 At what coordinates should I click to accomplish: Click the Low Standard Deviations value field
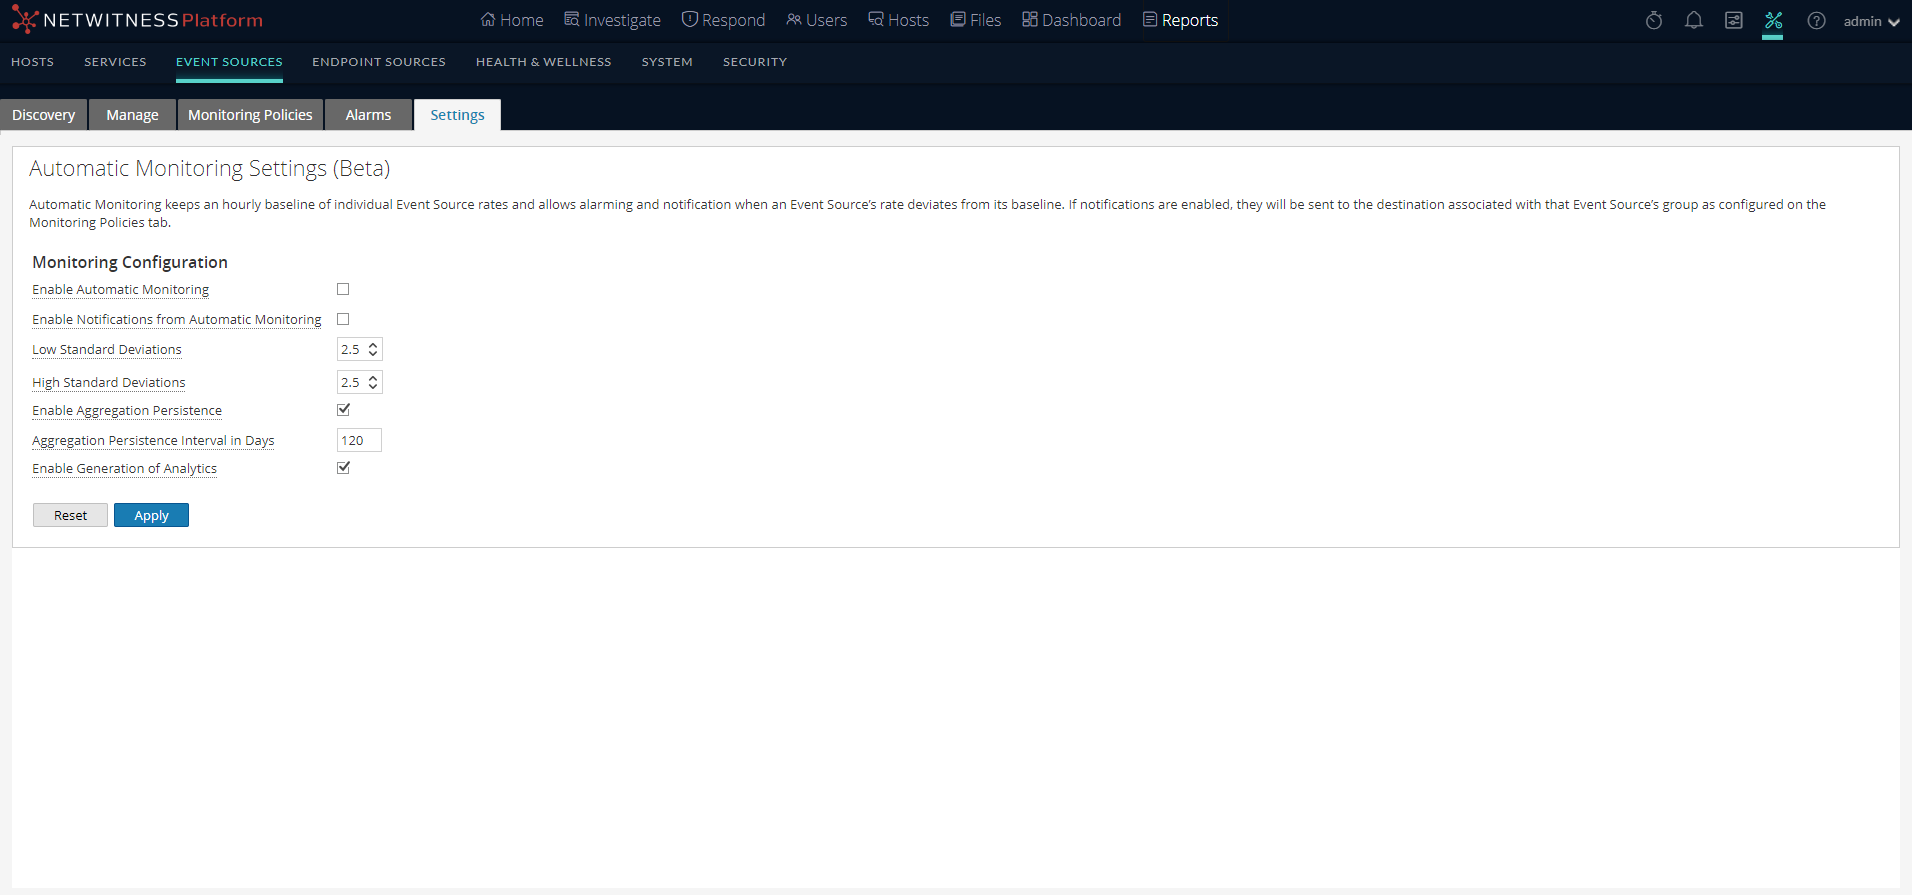[352, 350]
